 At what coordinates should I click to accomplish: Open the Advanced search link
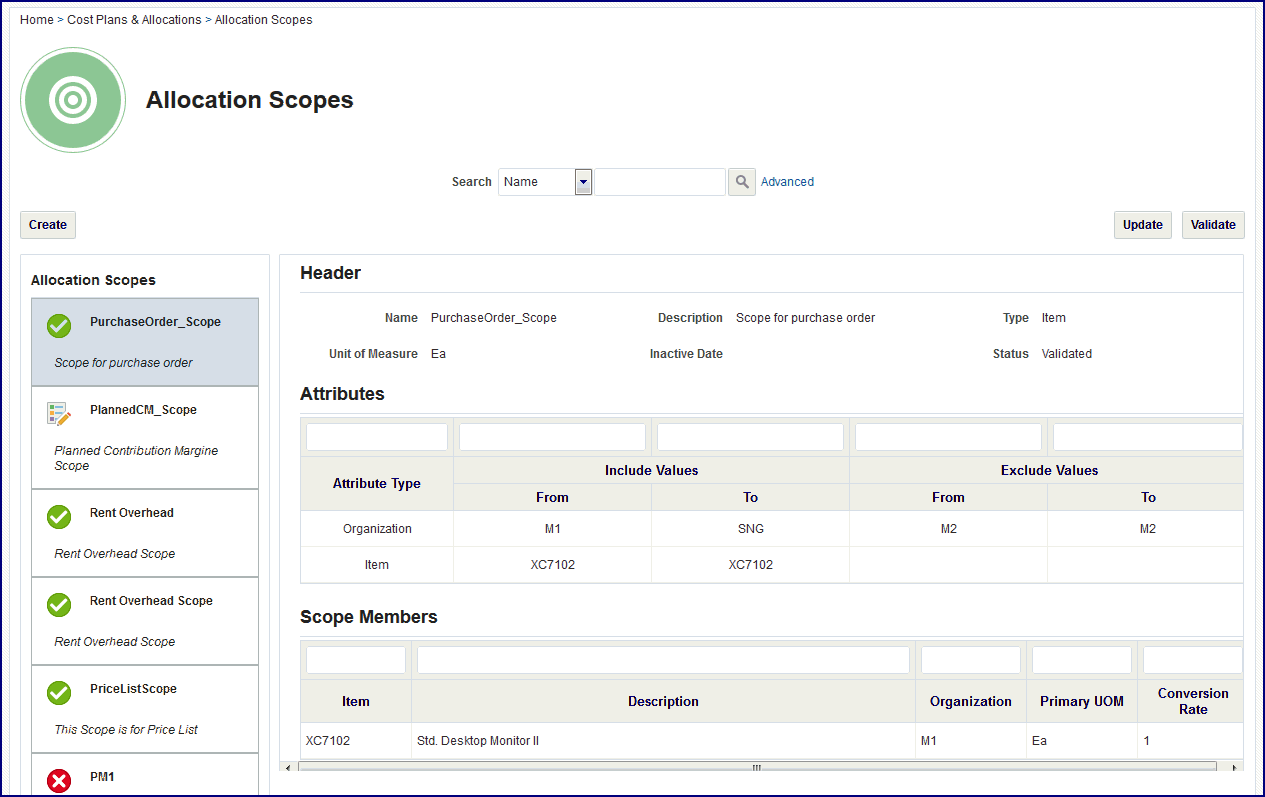click(x=787, y=182)
